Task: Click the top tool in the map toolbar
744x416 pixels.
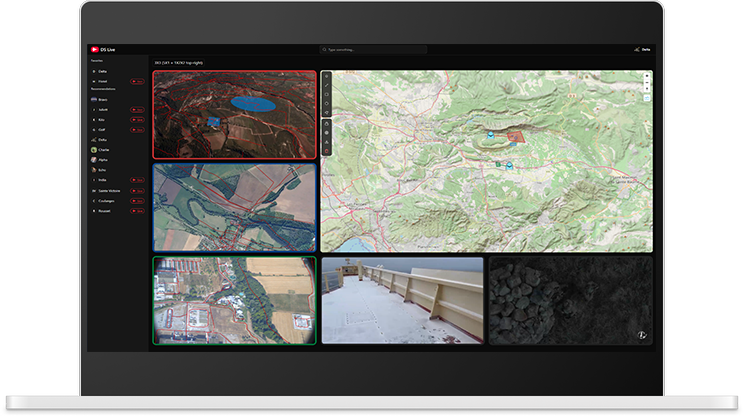Action: pyautogui.click(x=327, y=77)
